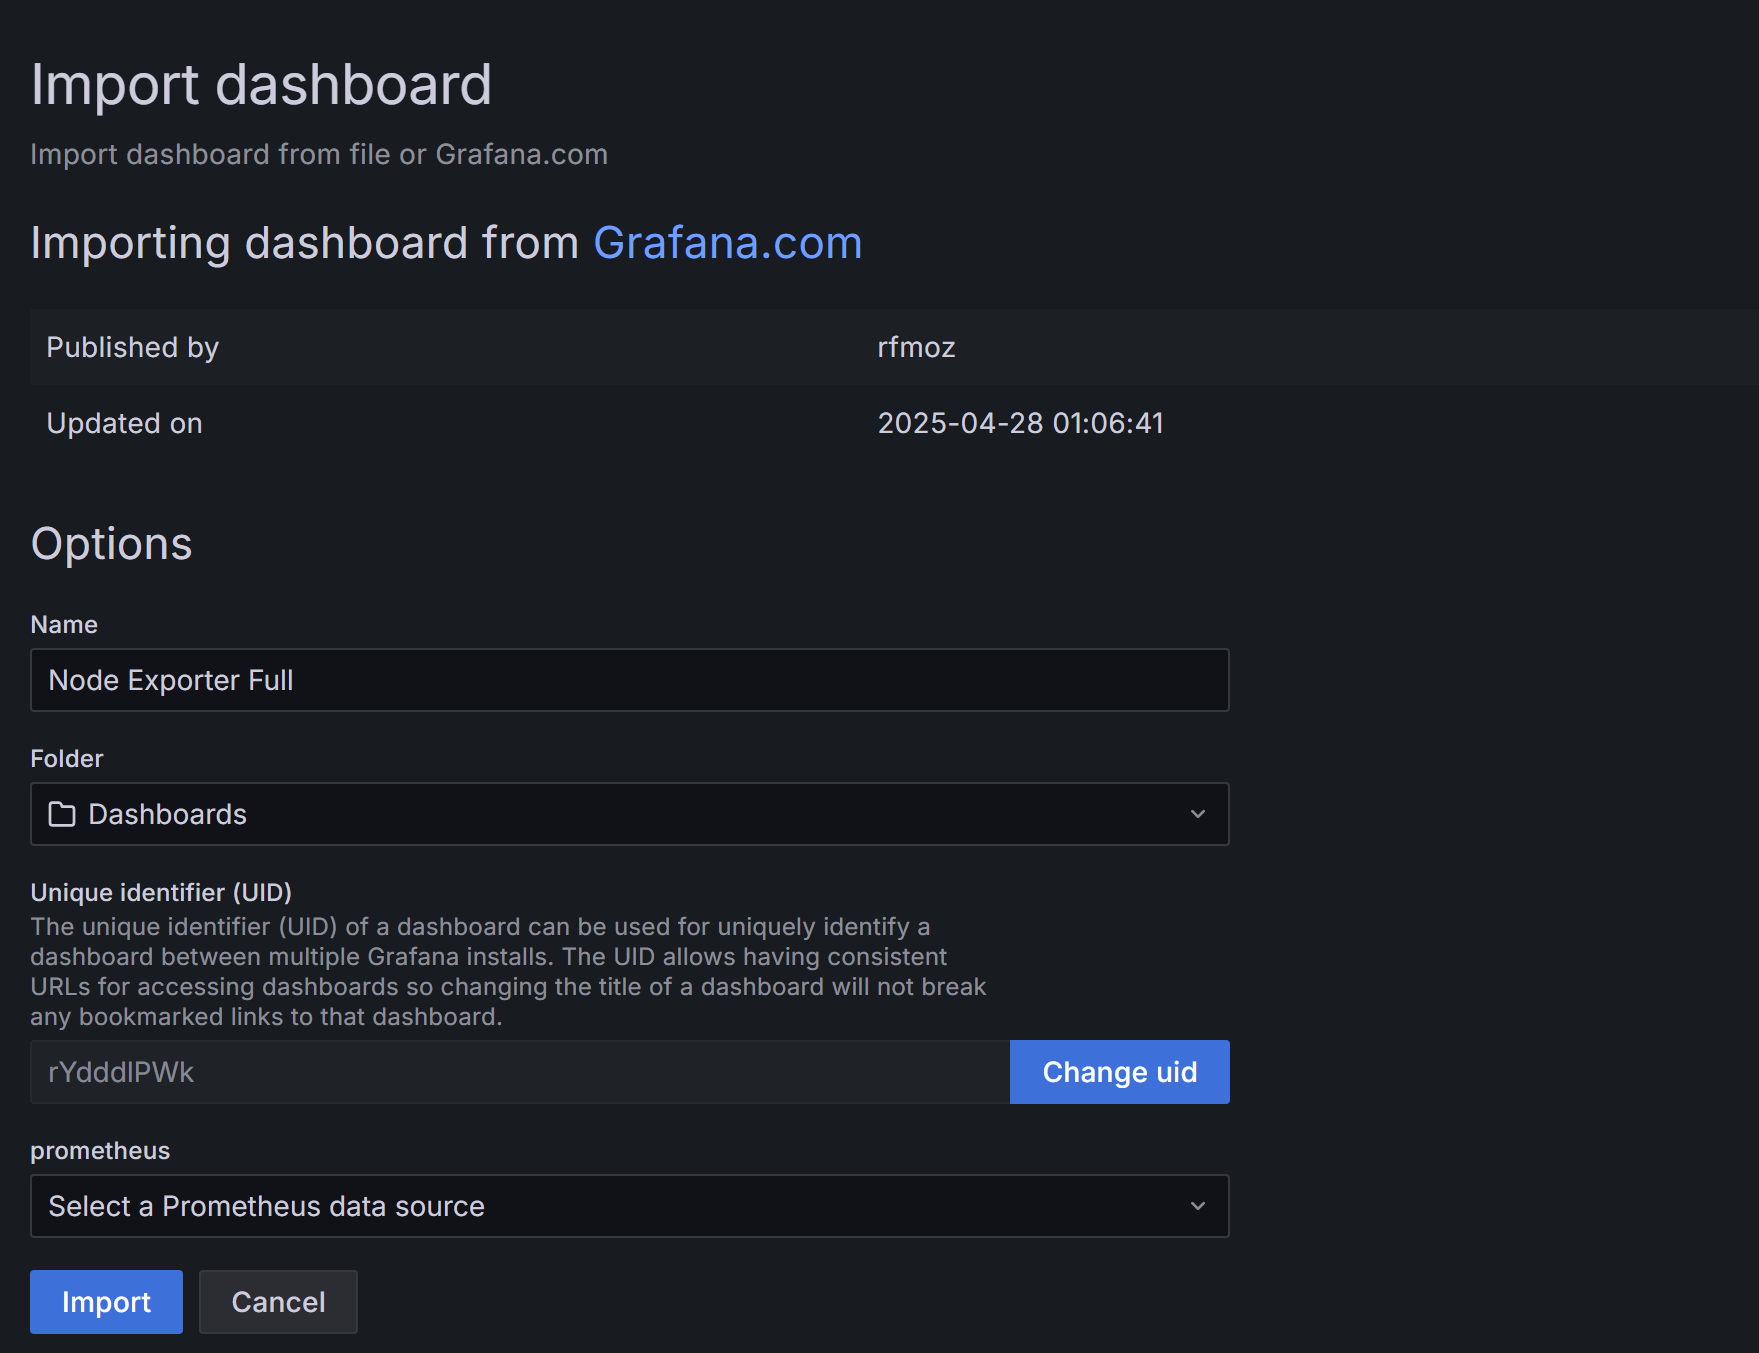Click the 'Folder' field label
The height and width of the screenshot is (1353, 1759).
[x=67, y=758]
